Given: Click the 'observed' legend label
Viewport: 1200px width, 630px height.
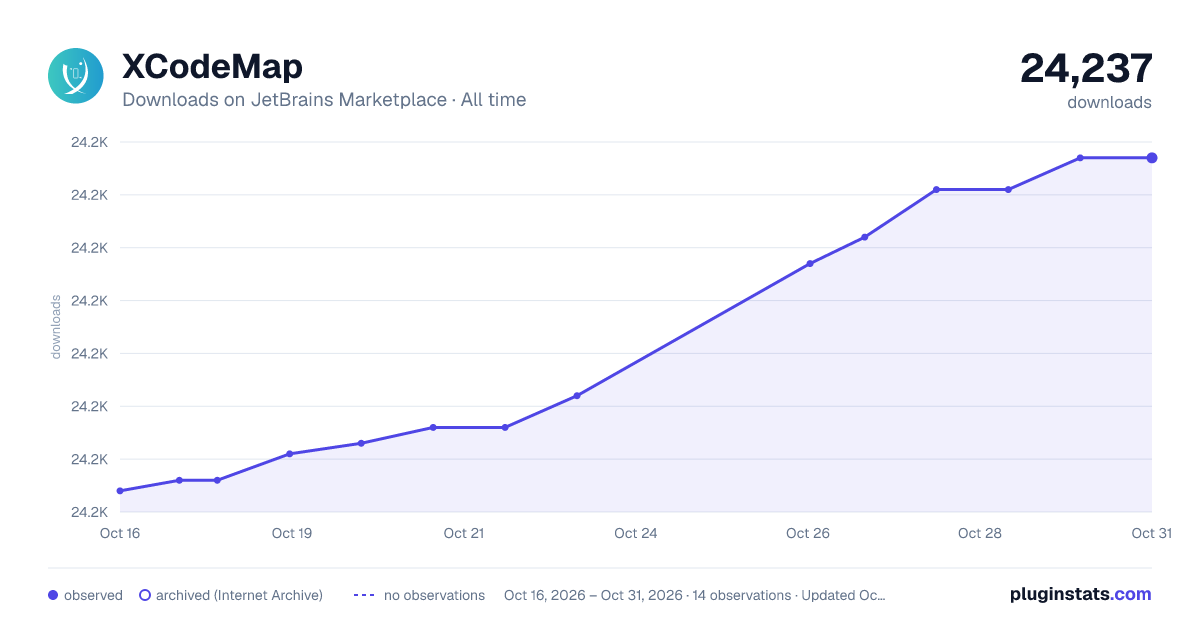Looking at the screenshot, I should coord(93,595).
